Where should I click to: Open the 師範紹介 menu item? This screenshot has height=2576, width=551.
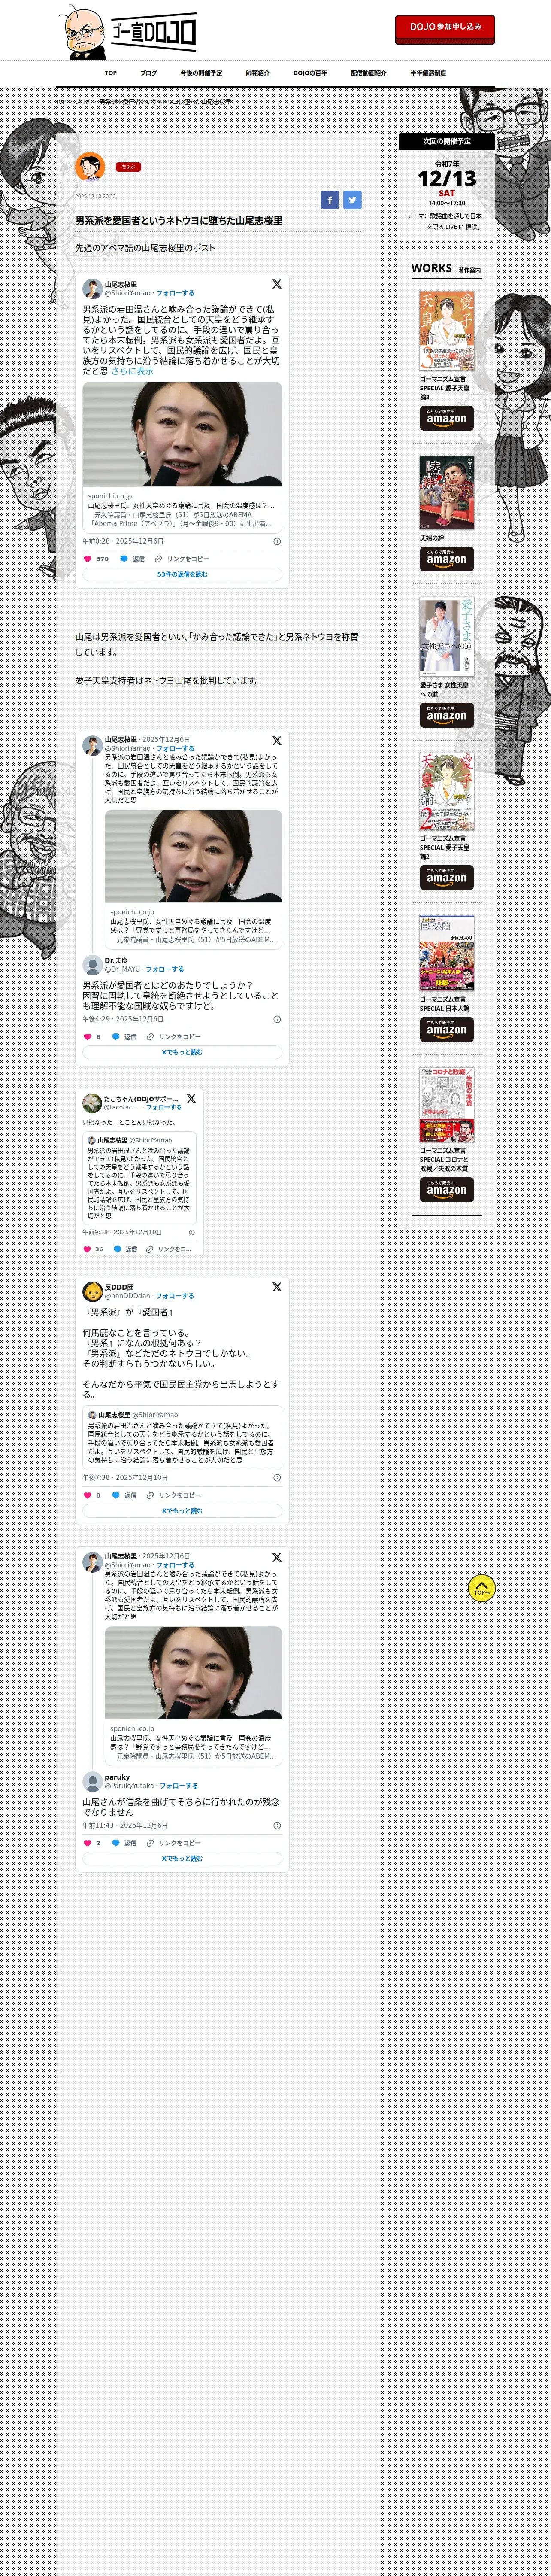tap(258, 73)
